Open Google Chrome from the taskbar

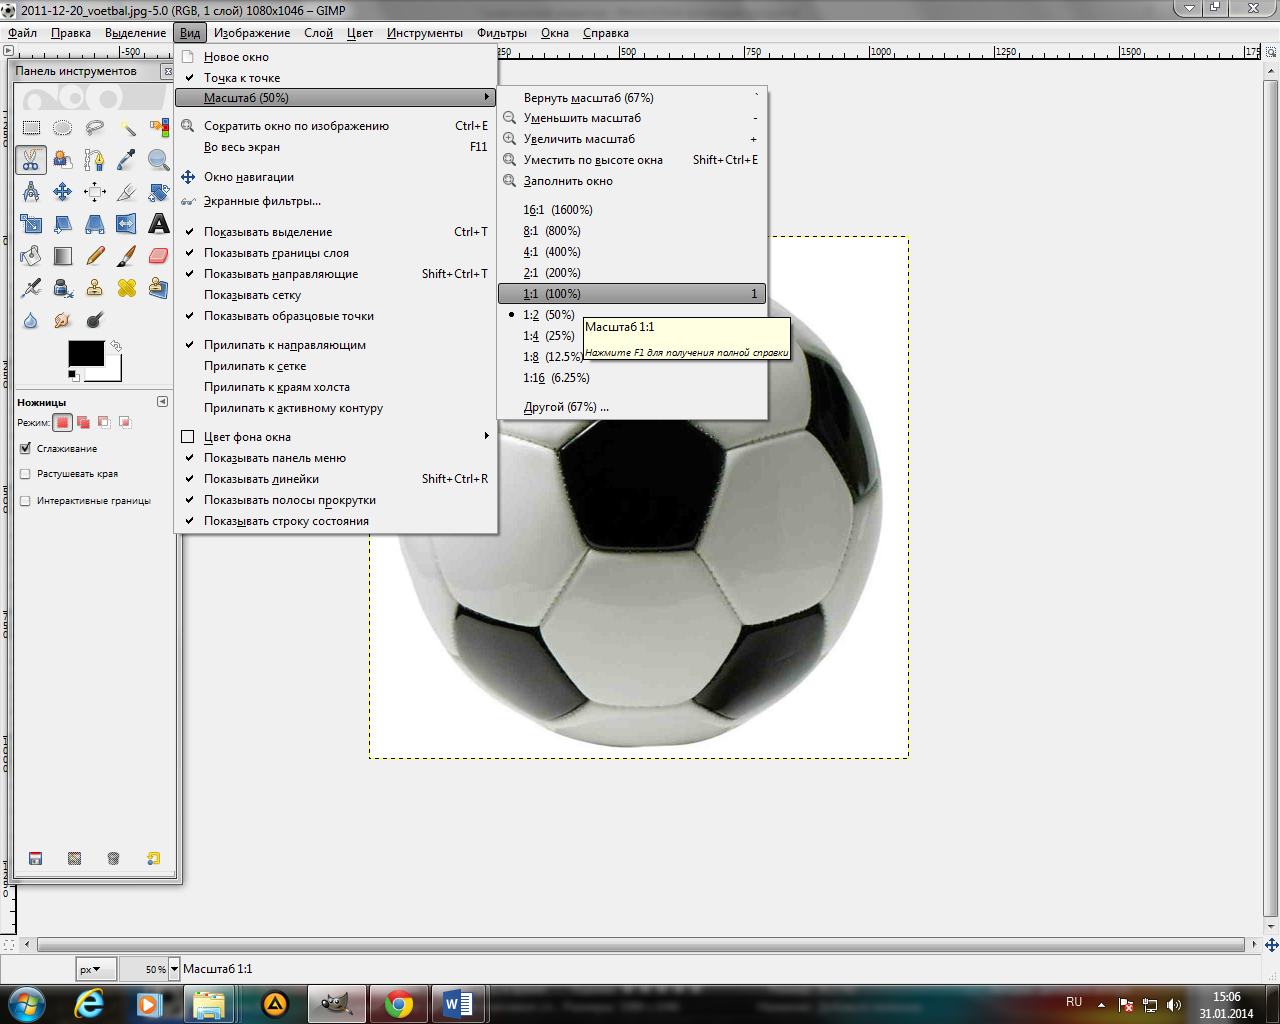[399, 1004]
